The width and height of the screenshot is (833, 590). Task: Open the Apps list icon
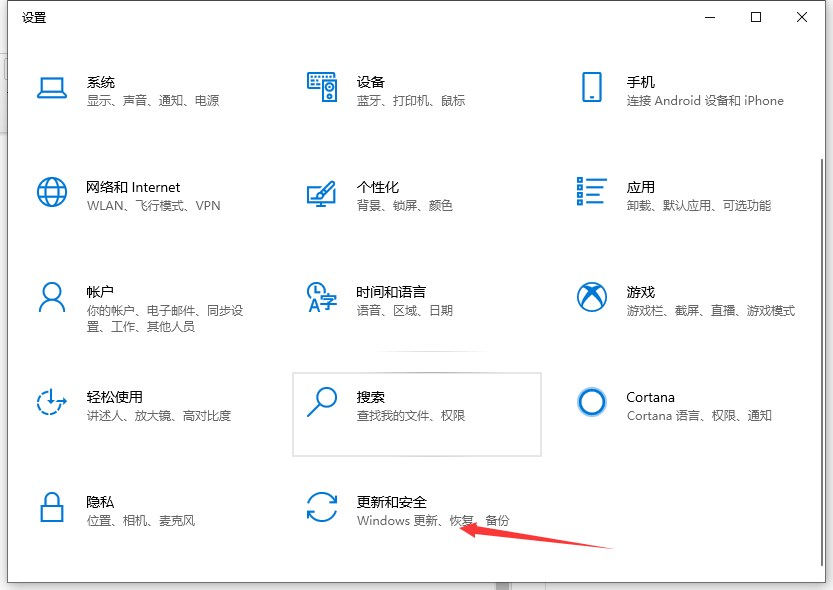(x=592, y=192)
